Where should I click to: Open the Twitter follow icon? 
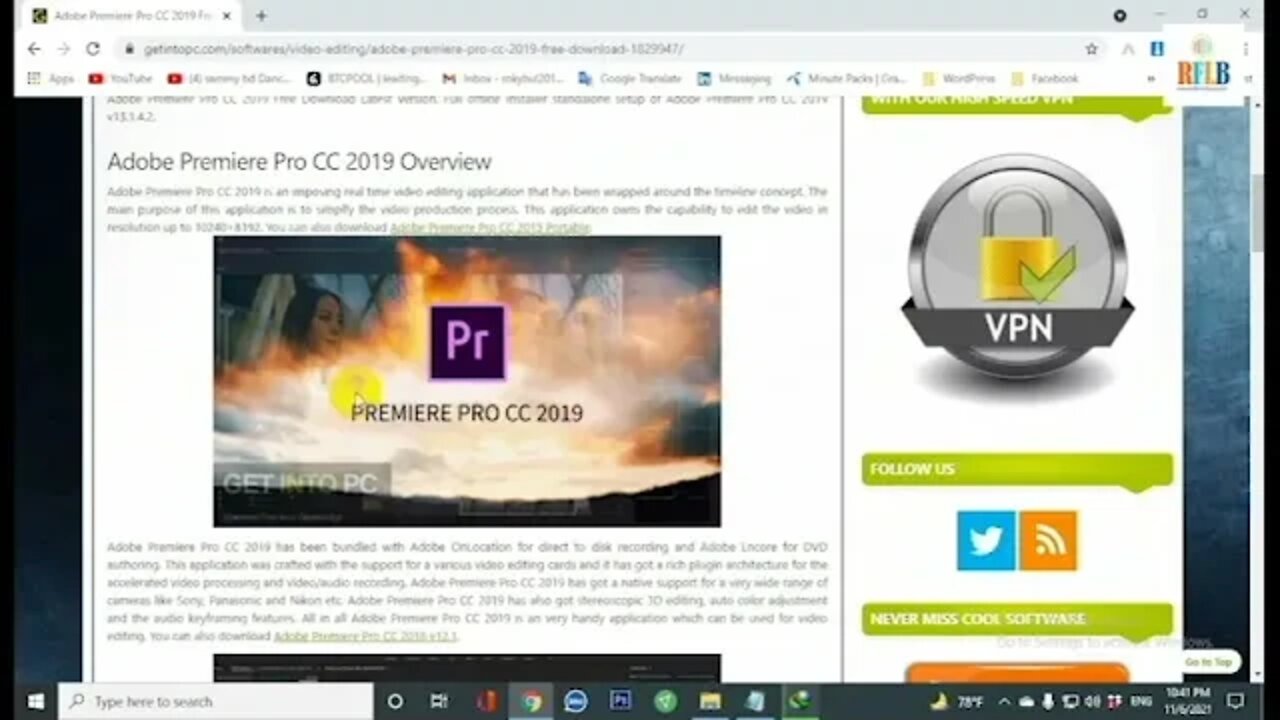click(985, 540)
